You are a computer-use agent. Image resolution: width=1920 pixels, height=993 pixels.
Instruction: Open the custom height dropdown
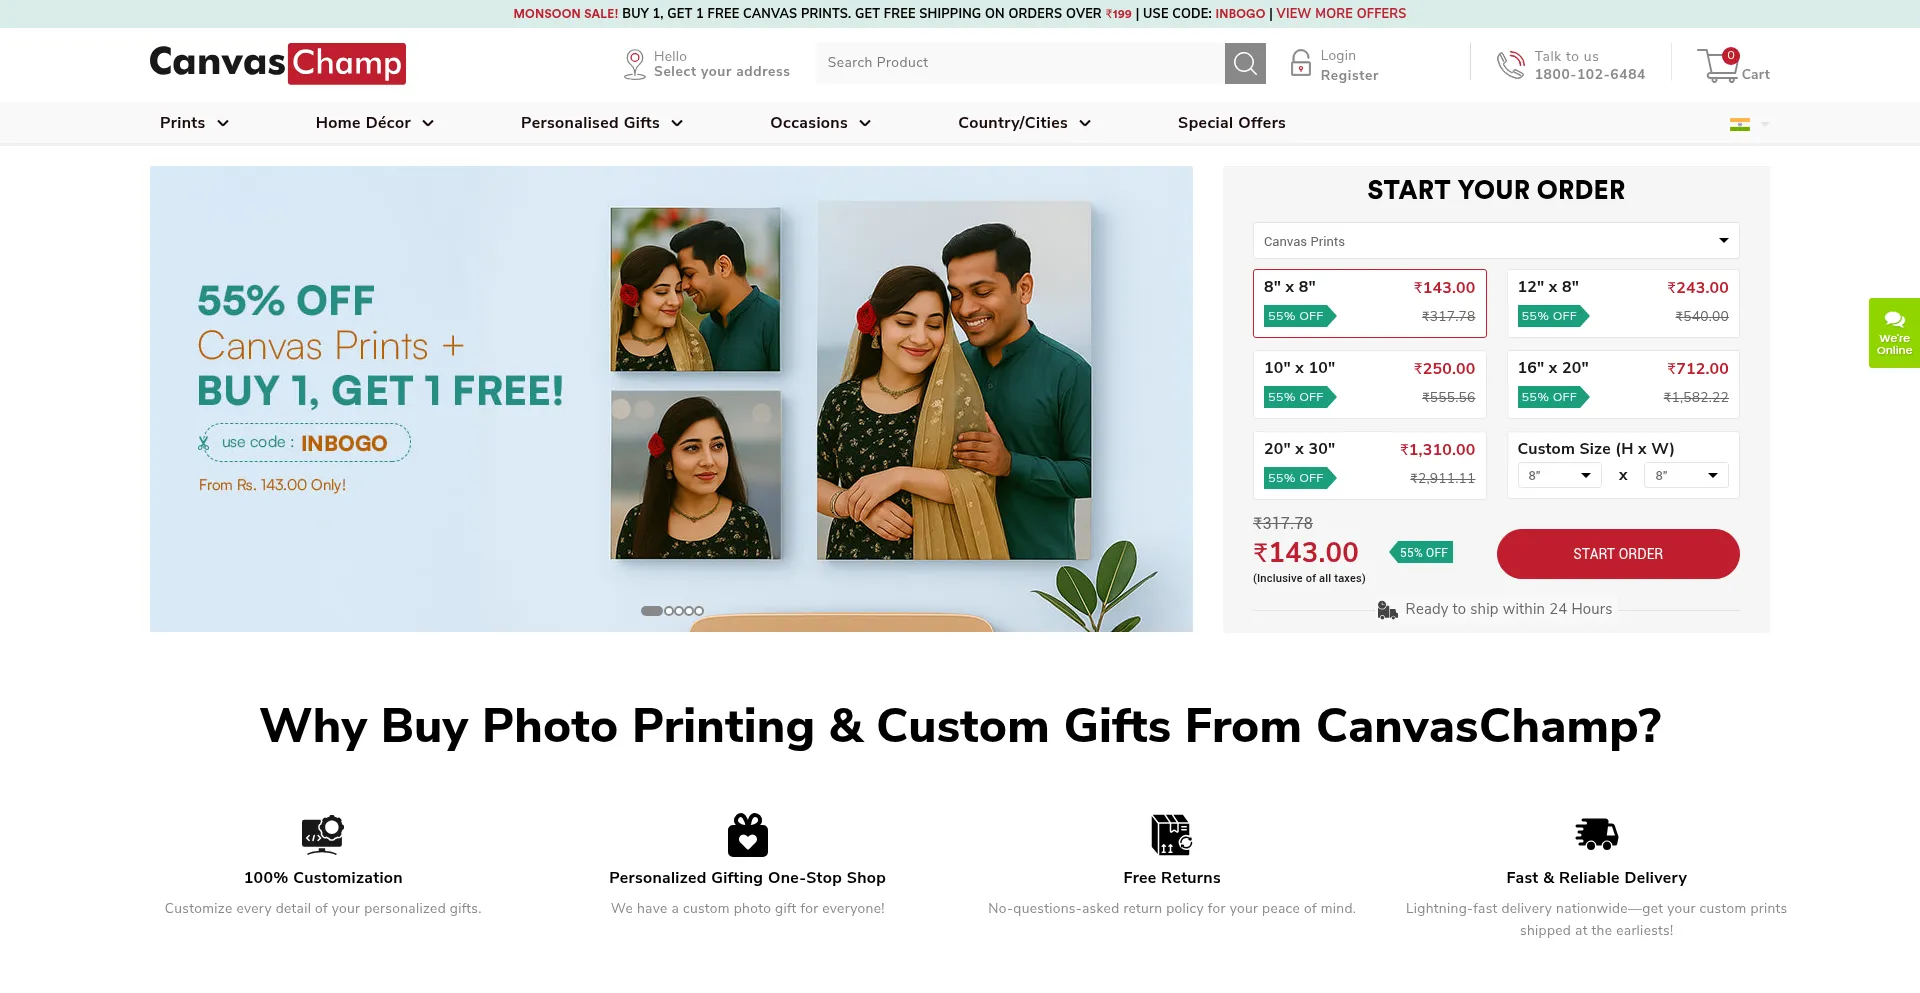(x=1559, y=475)
